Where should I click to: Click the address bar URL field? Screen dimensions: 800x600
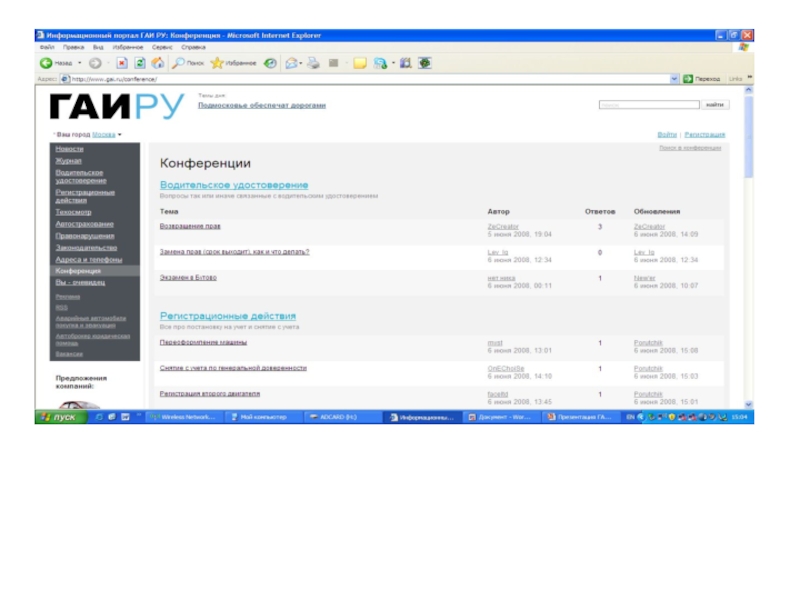pos(365,79)
